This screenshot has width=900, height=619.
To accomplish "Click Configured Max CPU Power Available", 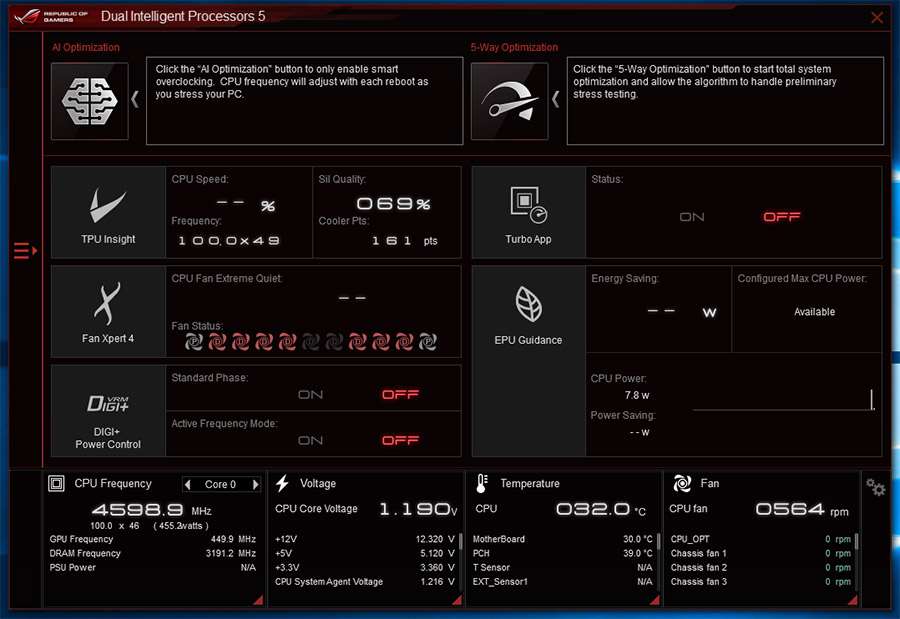I will (x=814, y=312).
